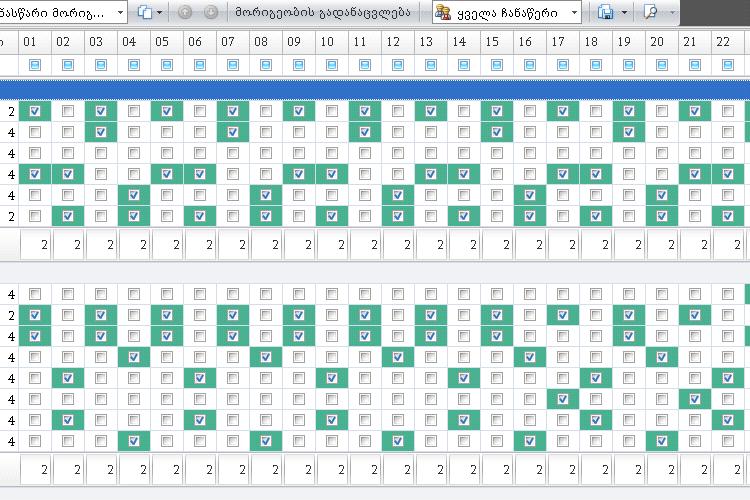Expand the arrow beside the copy icon
750x500 pixels.
(x=159, y=12)
